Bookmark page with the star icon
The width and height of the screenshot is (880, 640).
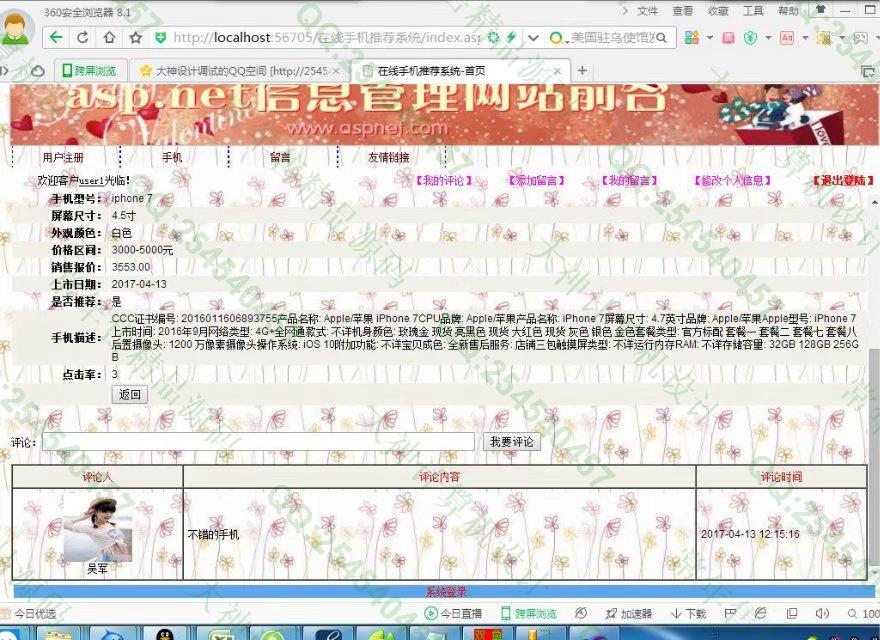(135, 38)
